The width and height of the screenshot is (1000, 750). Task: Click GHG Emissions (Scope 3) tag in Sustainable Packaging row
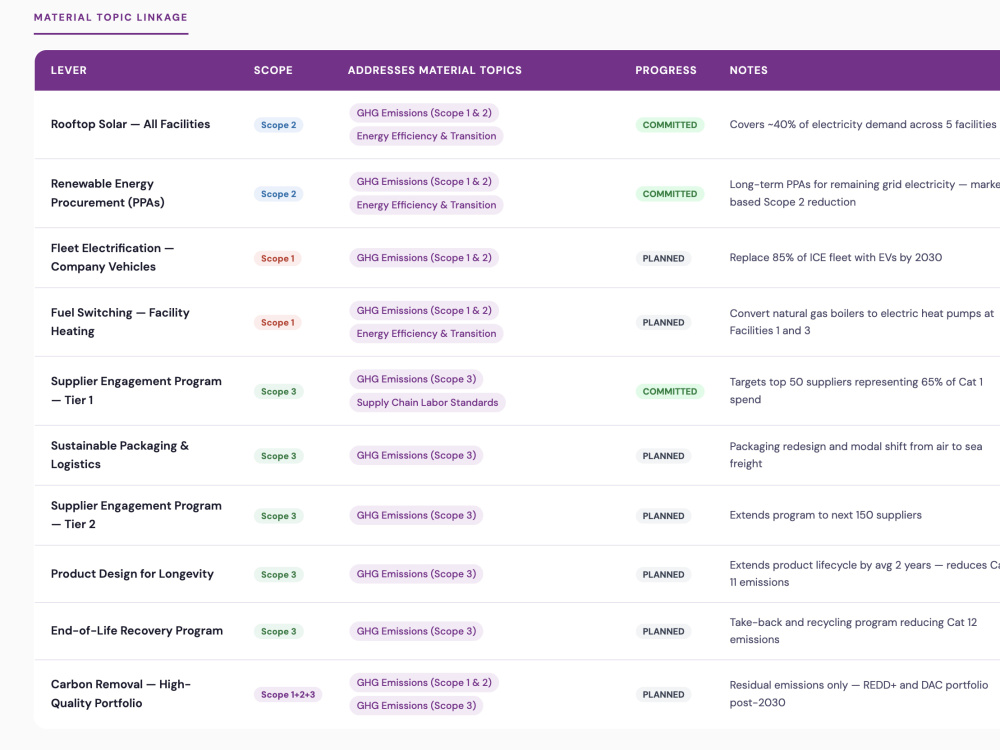pyautogui.click(x=416, y=455)
